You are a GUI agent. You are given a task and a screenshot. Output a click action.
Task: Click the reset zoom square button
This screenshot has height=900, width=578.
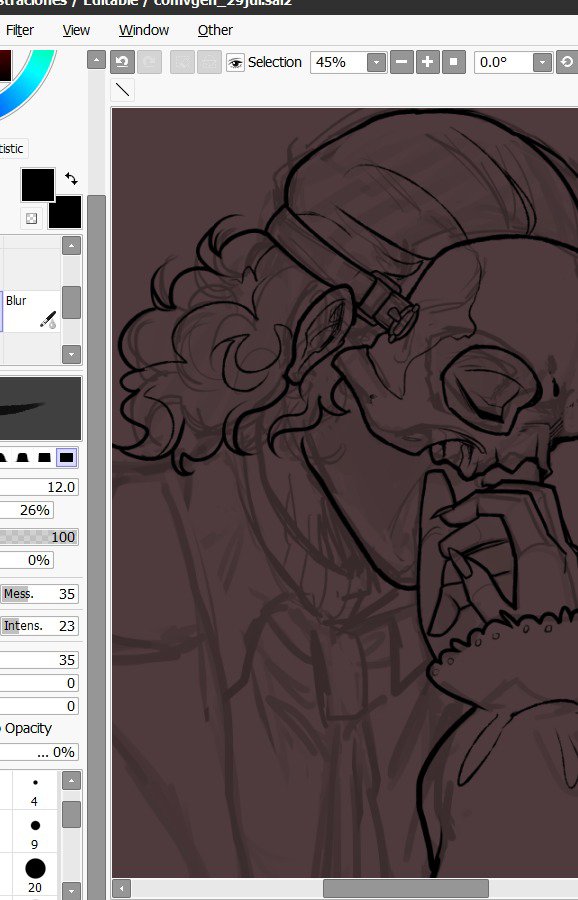coord(453,62)
